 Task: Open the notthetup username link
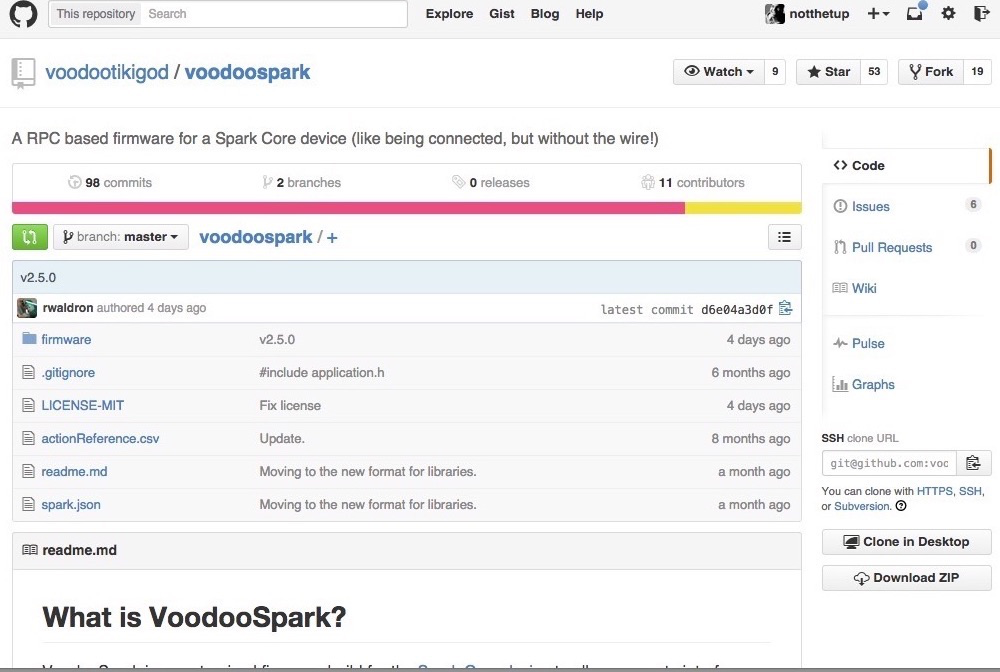coord(819,13)
